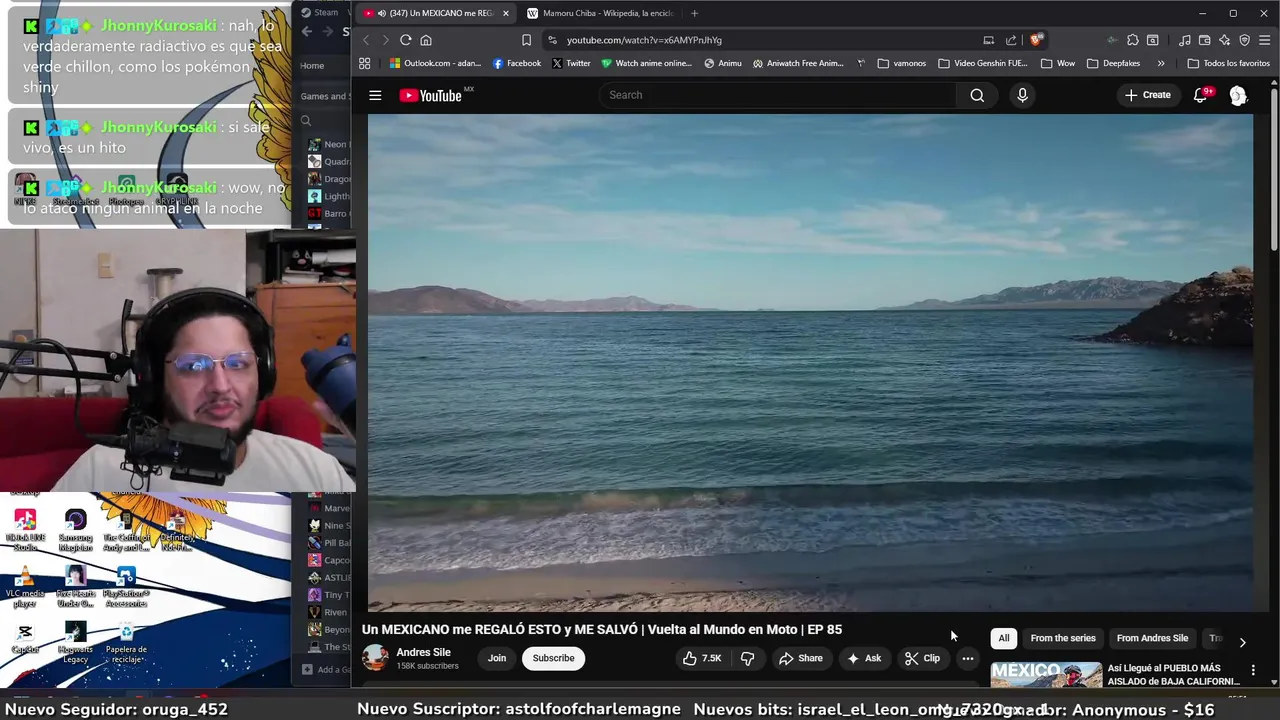The width and height of the screenshot is (1280, 720).
Task: Select From Andres Sile chip
Action: coord(1152,638)
